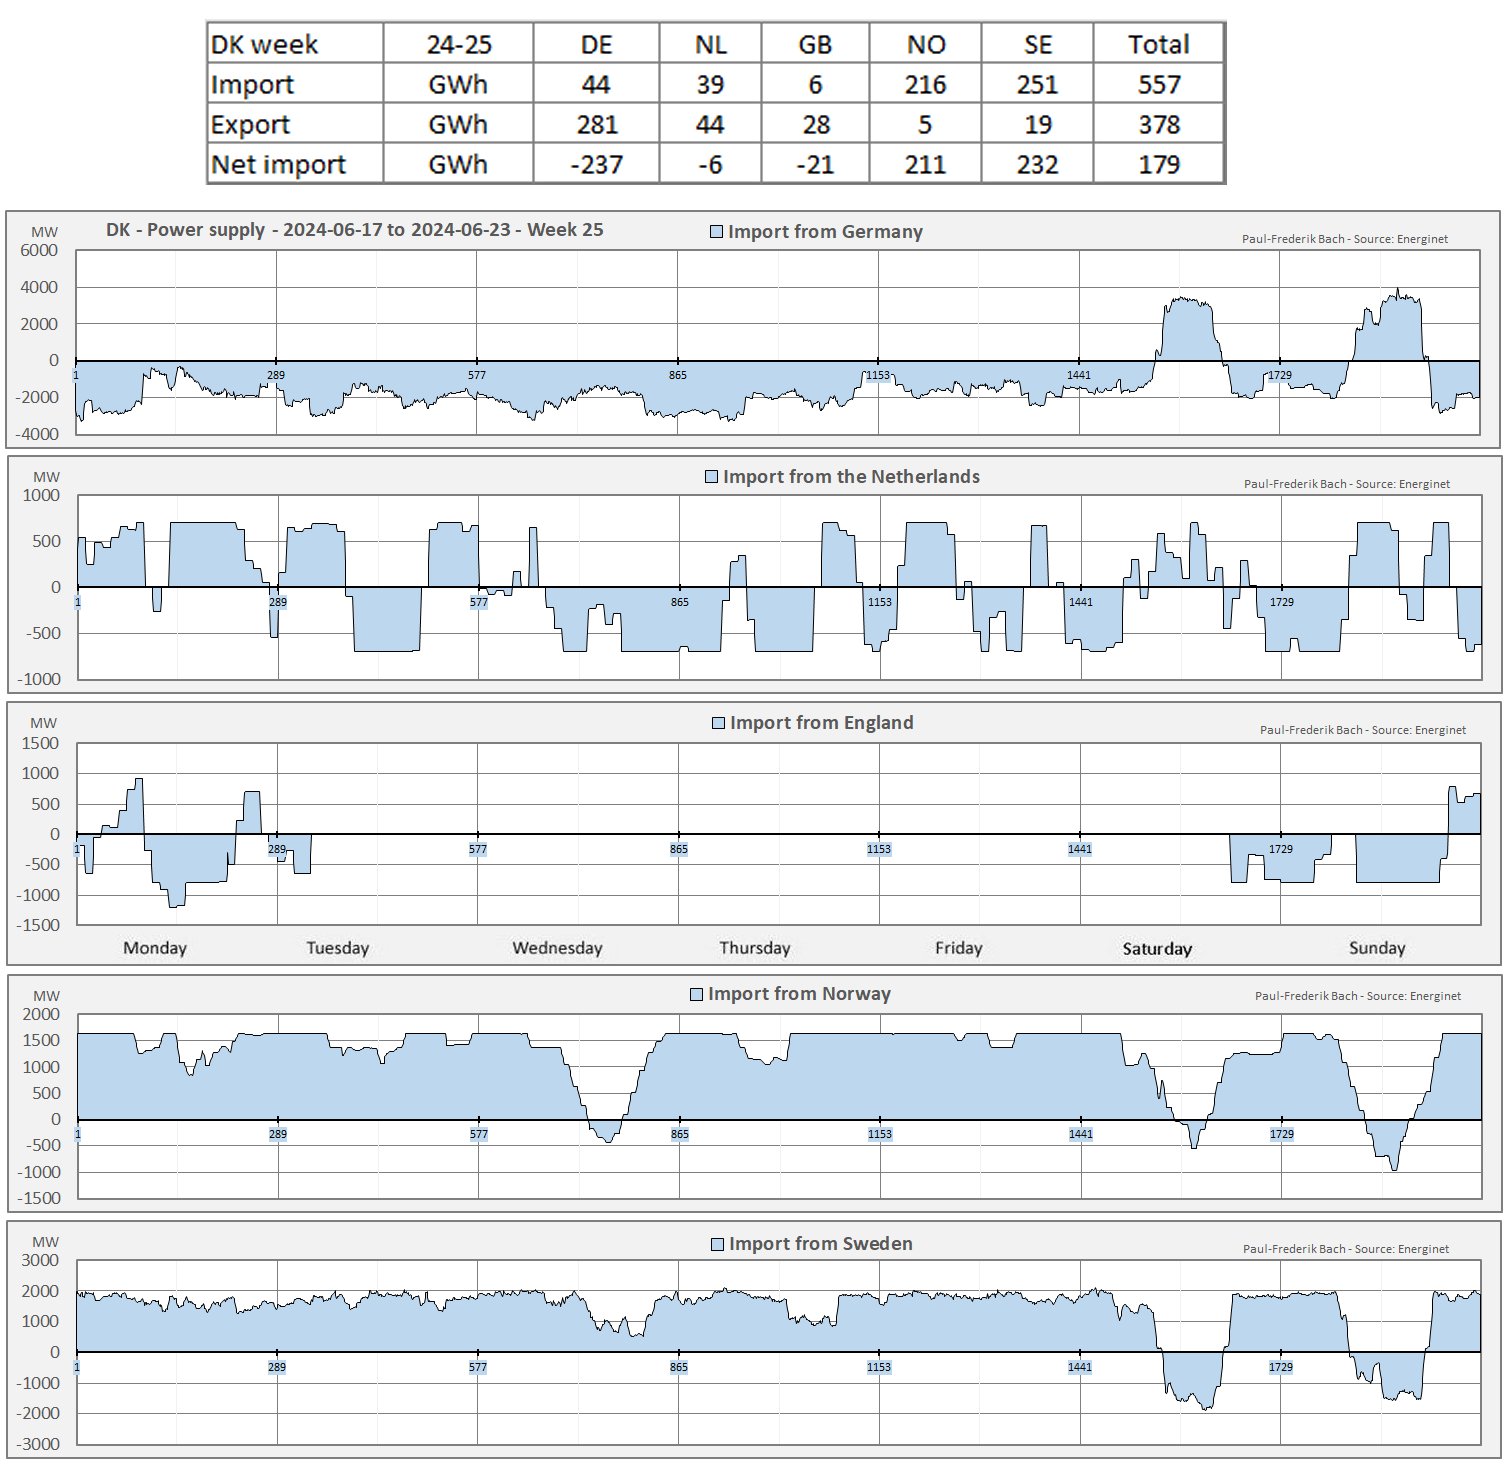This screenshot has height=1467, width=1510.
Task: Select the DE column header in table
Action: (x=596, y=44)
